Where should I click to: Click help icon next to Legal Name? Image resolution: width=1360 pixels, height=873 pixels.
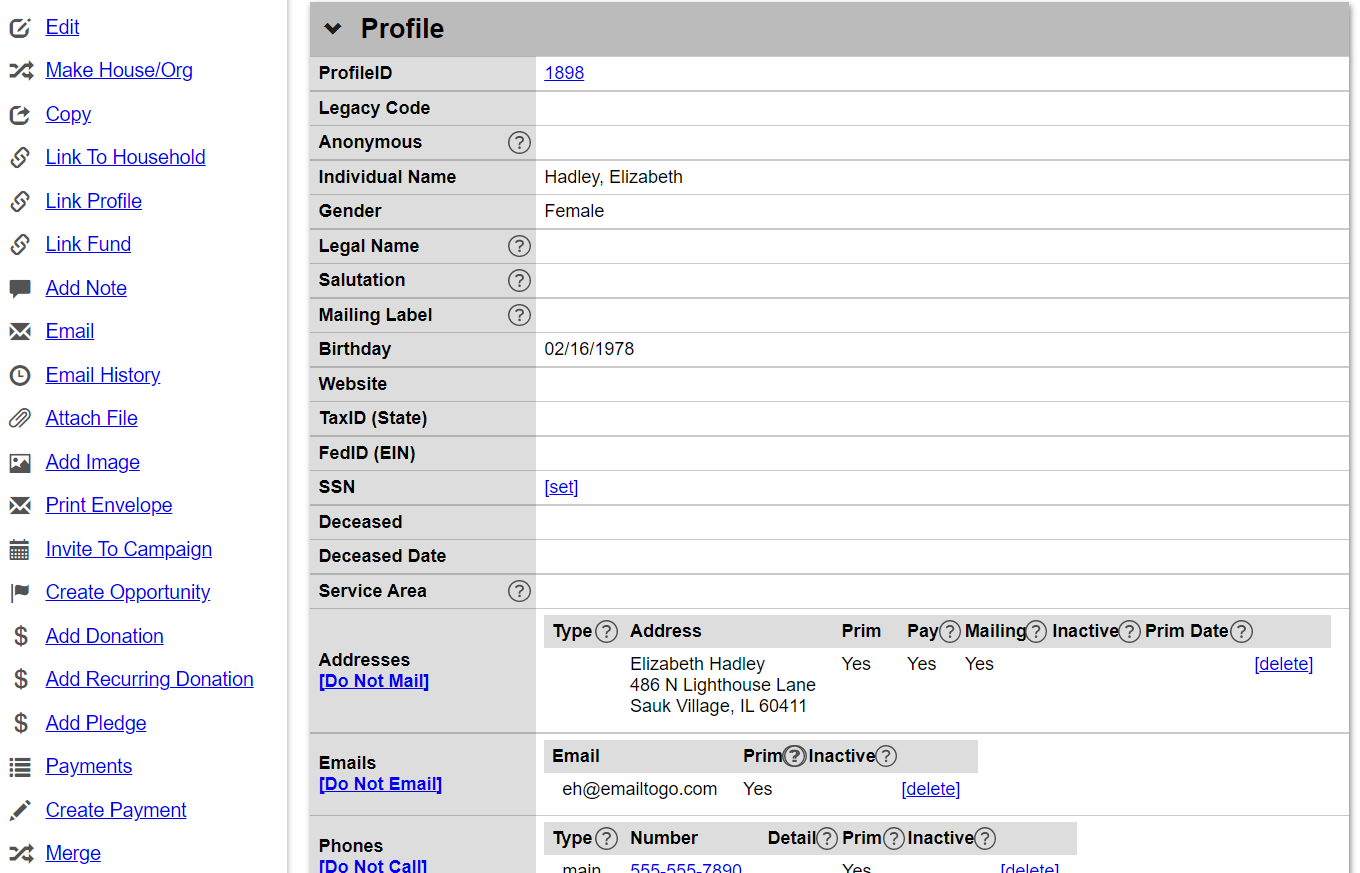tap(519, 246)
